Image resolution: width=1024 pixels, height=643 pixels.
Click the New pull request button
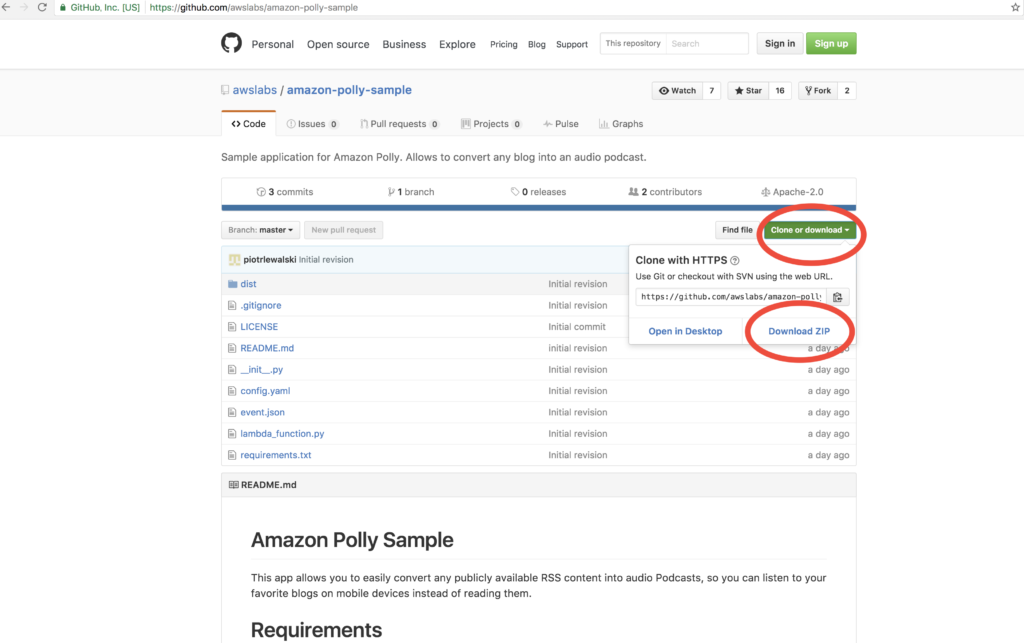[344, 230]
